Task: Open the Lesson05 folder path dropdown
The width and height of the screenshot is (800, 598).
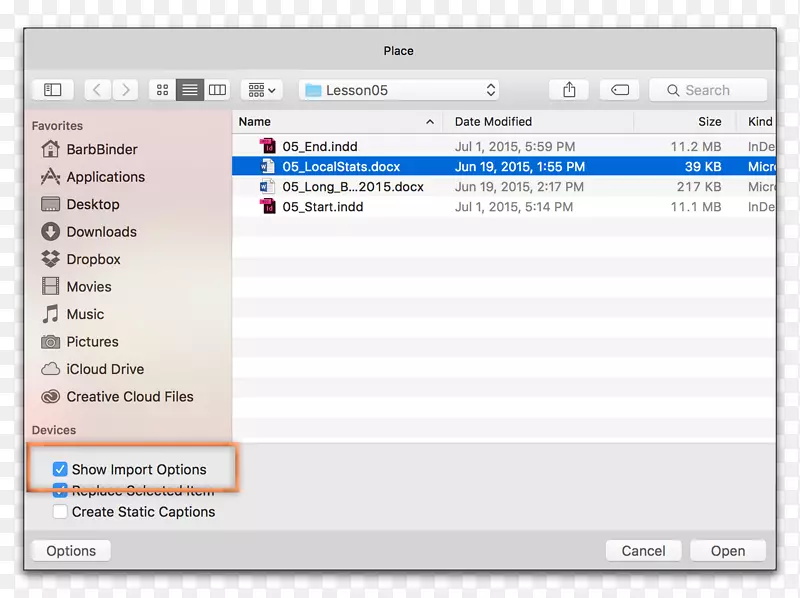Action: click(400, 90)
